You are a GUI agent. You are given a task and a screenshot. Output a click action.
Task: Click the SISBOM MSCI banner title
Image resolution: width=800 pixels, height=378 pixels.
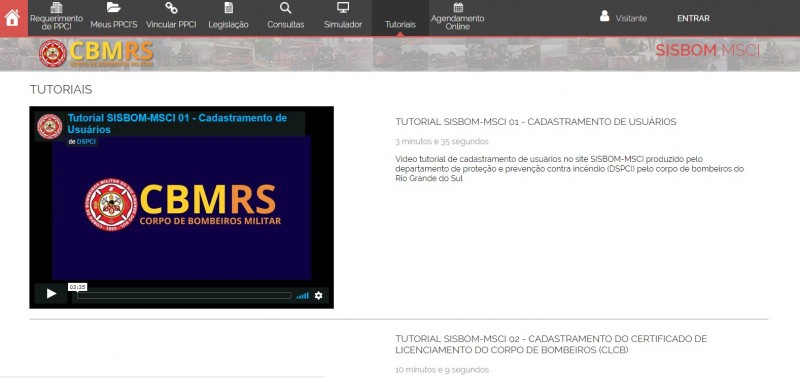(707, 50)
